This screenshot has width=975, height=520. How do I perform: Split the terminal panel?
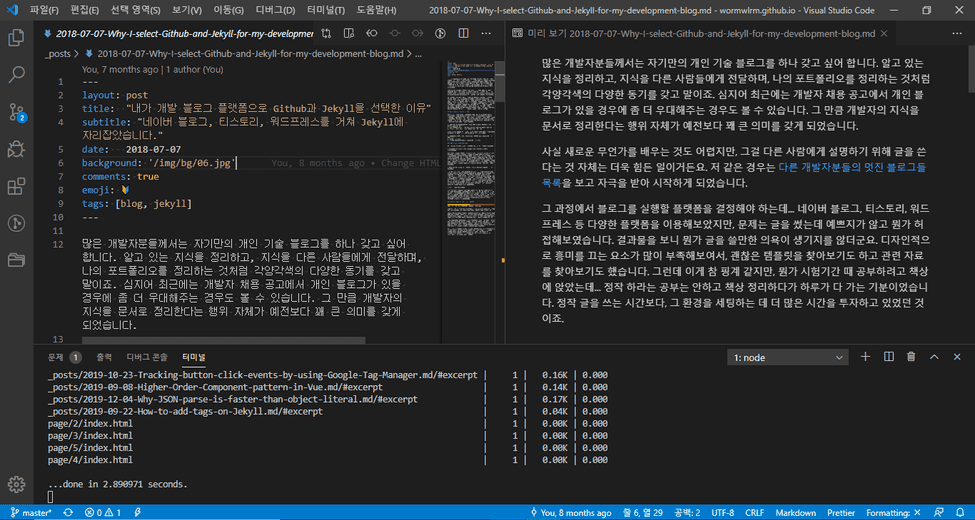pos(887,357)
